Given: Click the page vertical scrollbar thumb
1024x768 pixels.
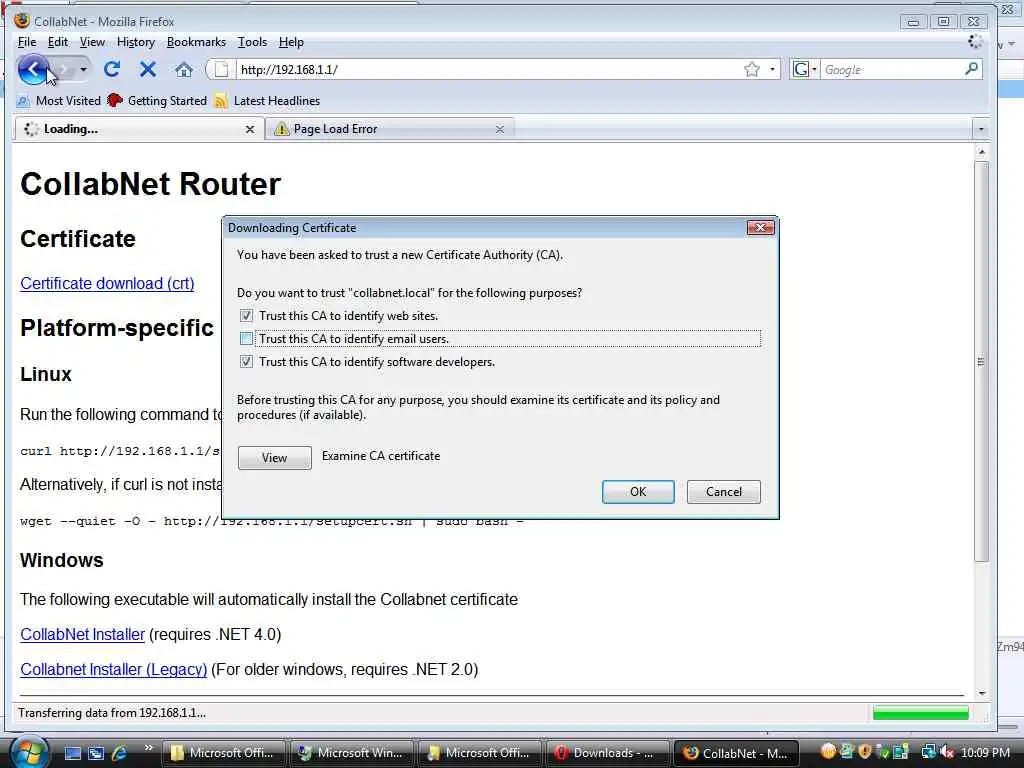Looking at the screenshot, I should click(x=981, y=360).
